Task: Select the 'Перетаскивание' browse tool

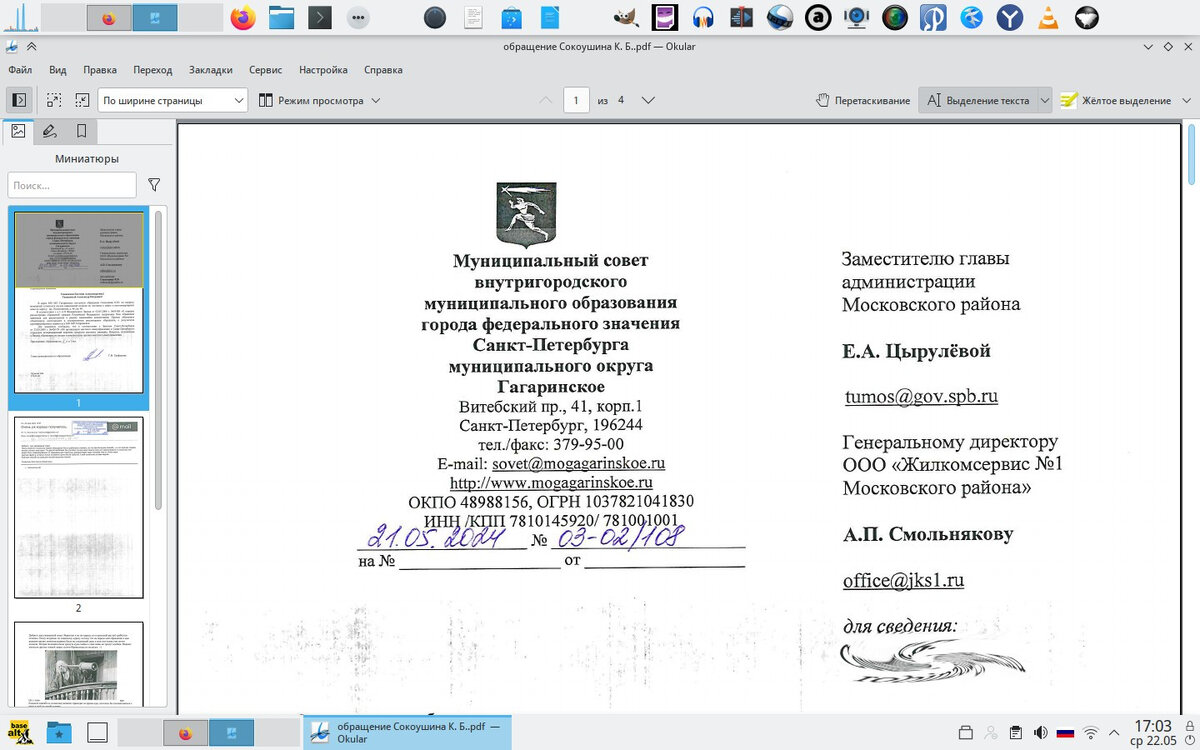Action: (x=863, y=100)
